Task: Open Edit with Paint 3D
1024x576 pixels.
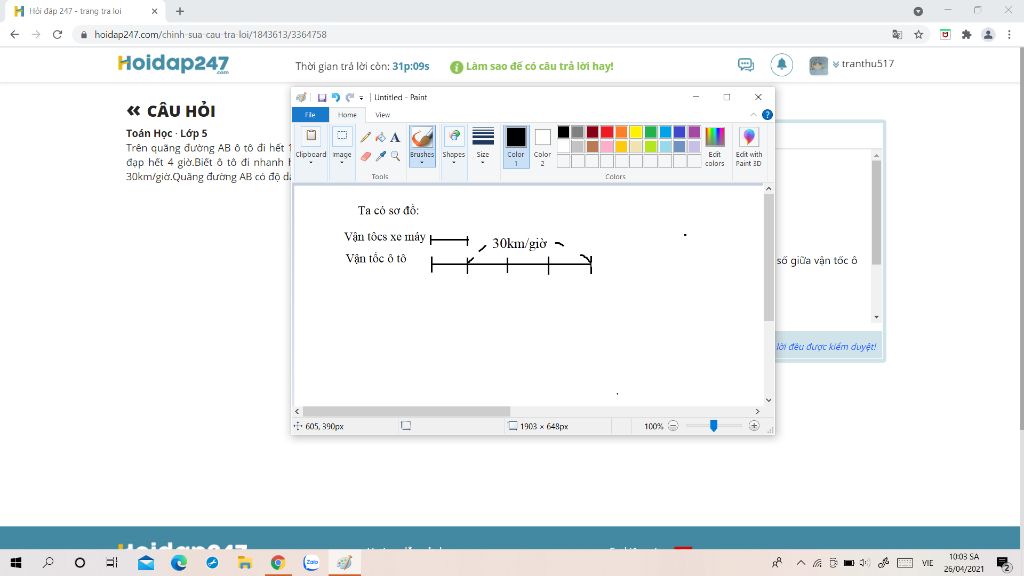Action: [748, 146]
